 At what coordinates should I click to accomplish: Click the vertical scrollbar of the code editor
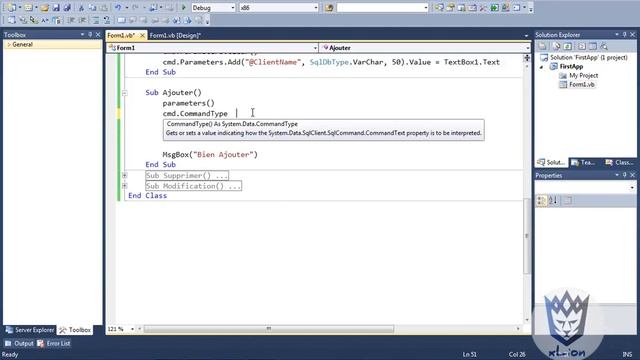click(x=527, y=236)
